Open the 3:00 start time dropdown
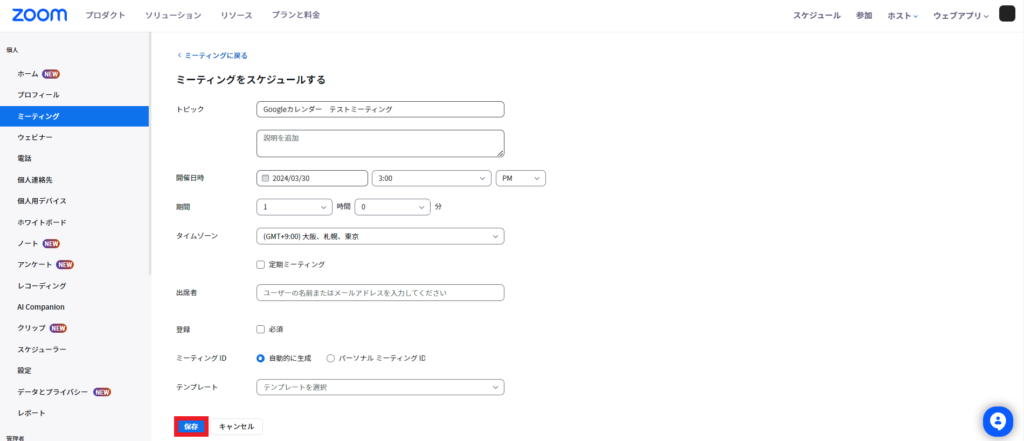This screenshot has height=441, width=1024. 430,178
